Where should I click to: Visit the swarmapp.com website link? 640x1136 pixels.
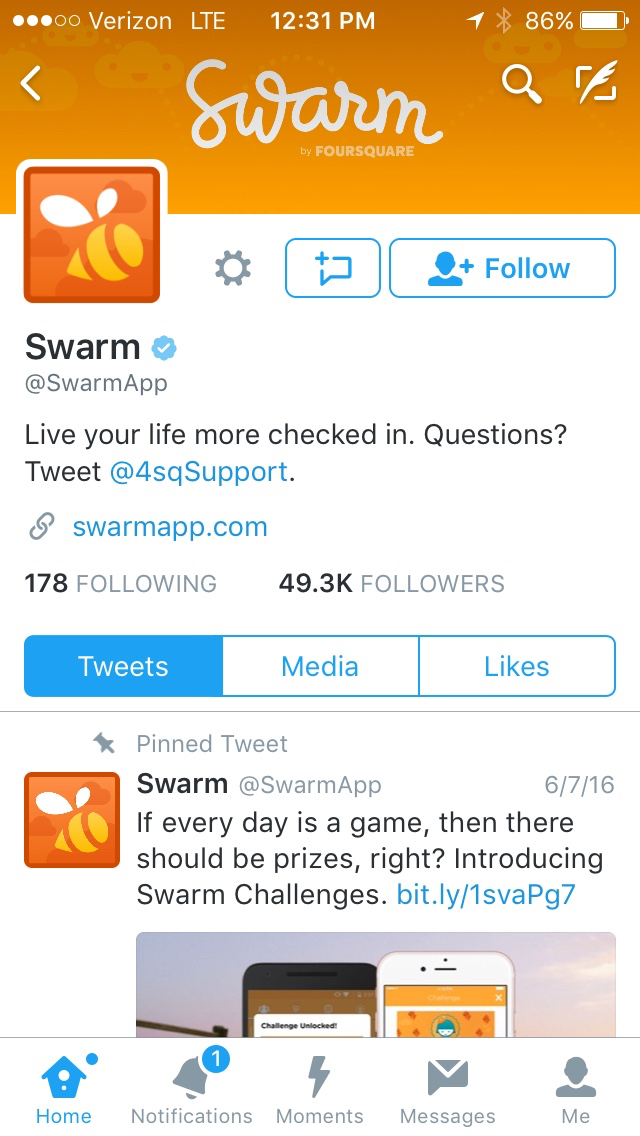click(x=170, y=527)
